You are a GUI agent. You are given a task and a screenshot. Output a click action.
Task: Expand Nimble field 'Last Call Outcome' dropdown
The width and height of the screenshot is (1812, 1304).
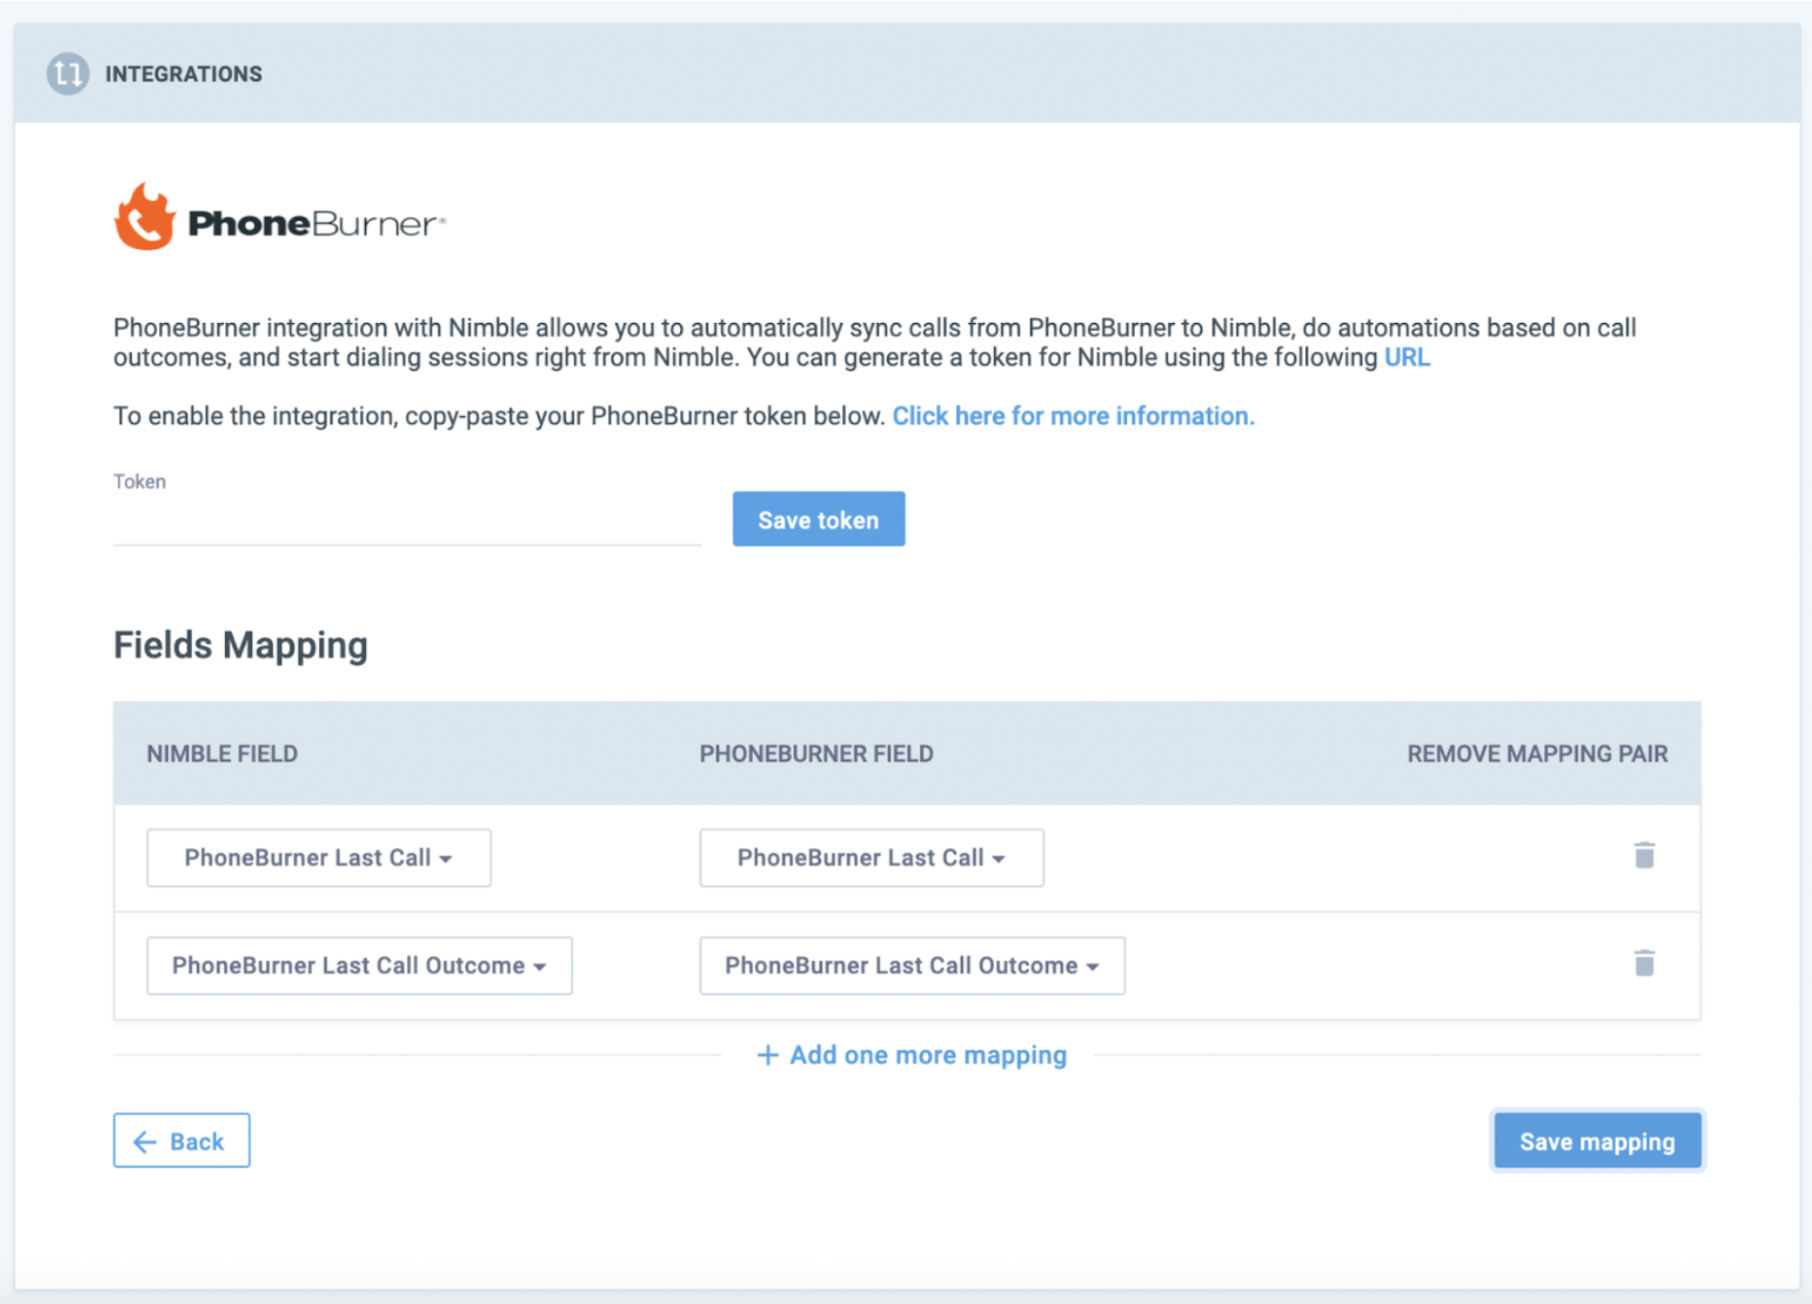359,966
